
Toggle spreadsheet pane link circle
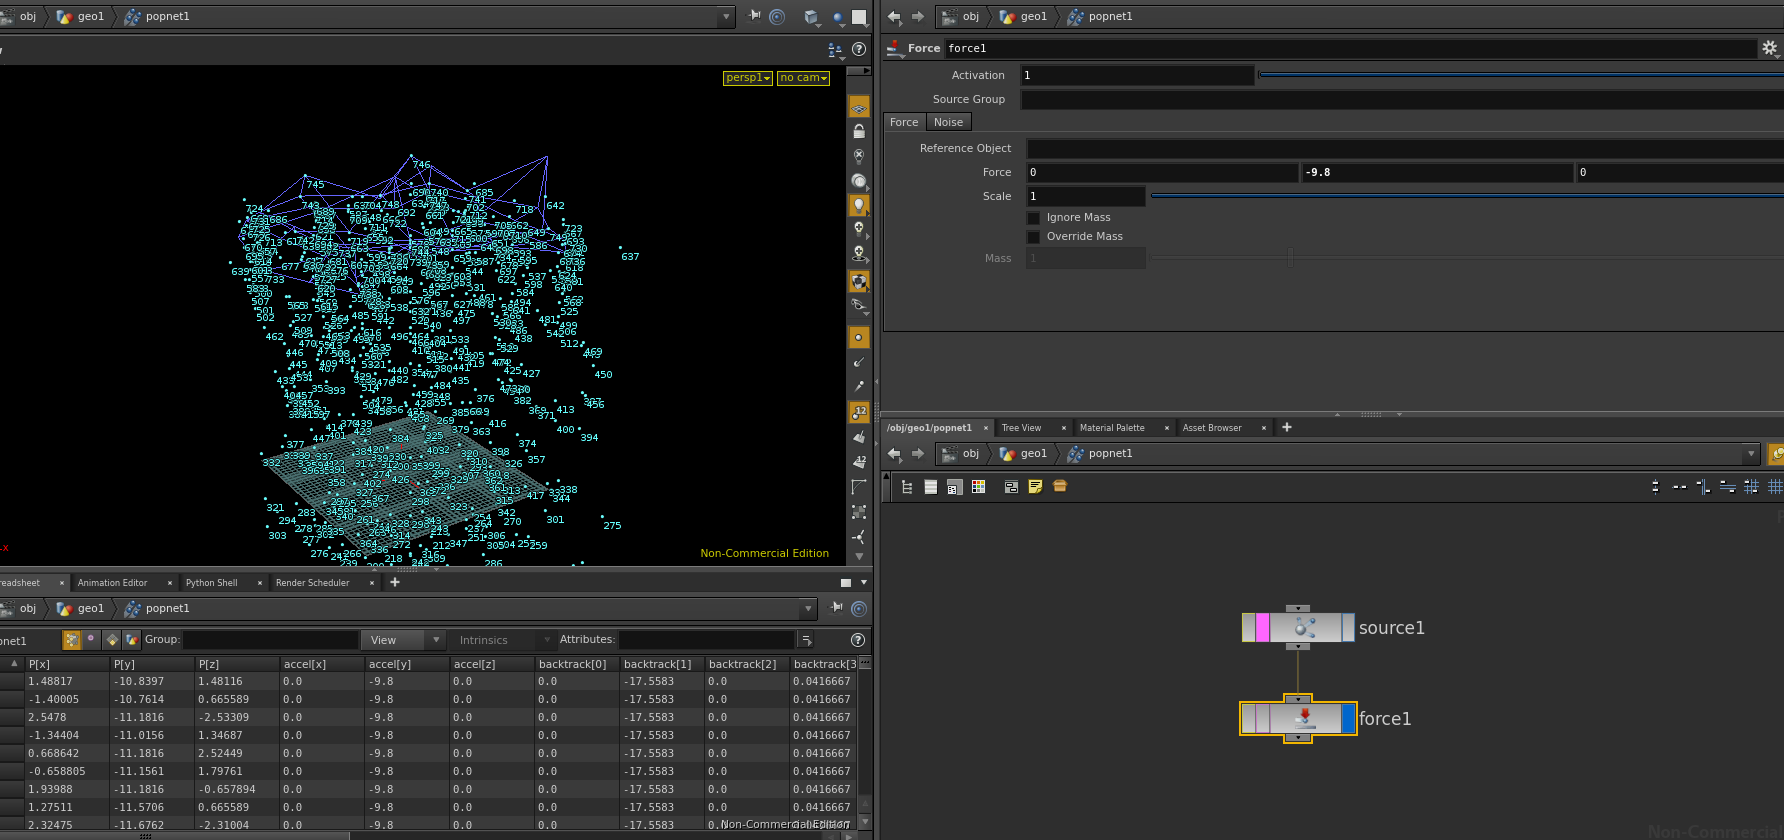point(859,608)
